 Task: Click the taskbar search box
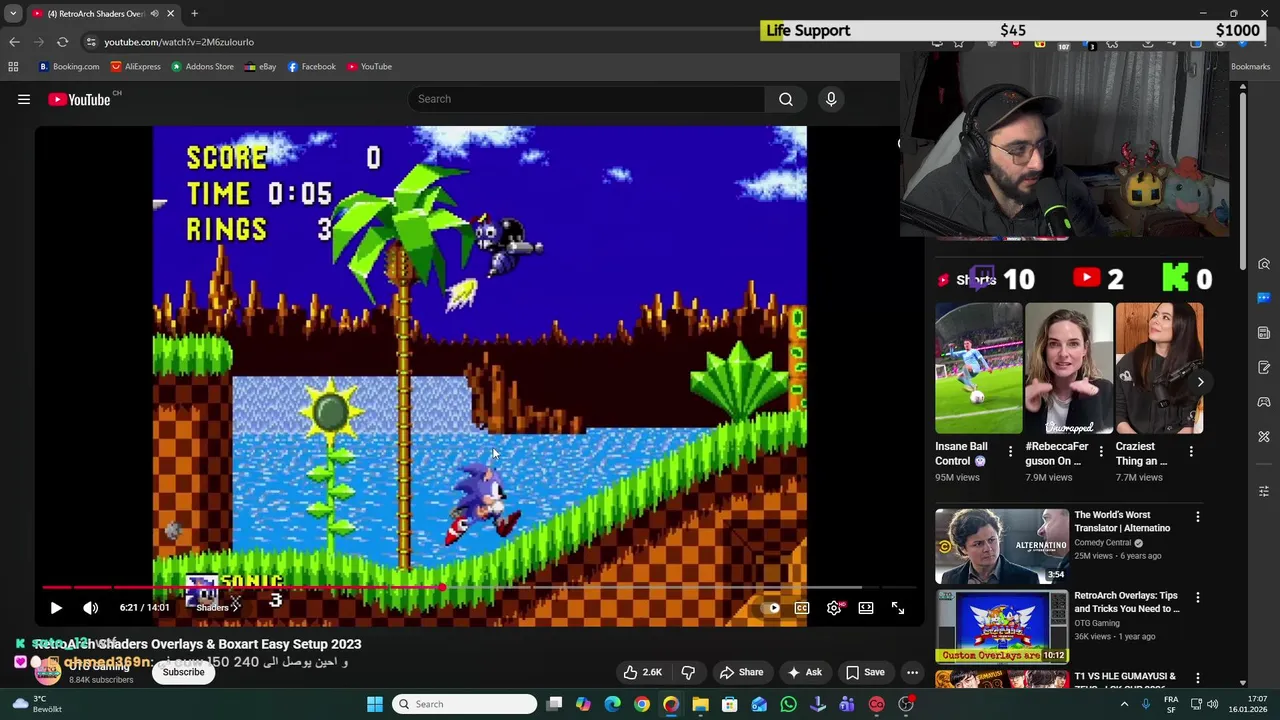coord(464,704)
